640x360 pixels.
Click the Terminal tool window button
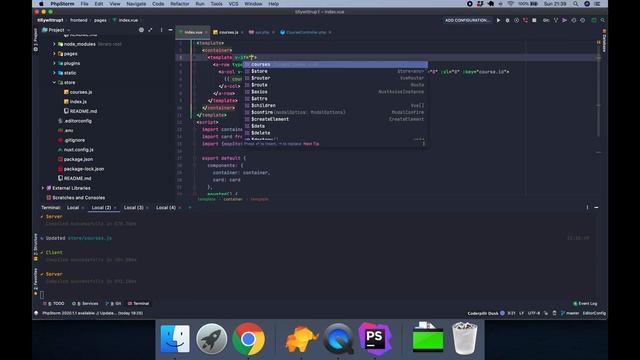pos(139,303)
